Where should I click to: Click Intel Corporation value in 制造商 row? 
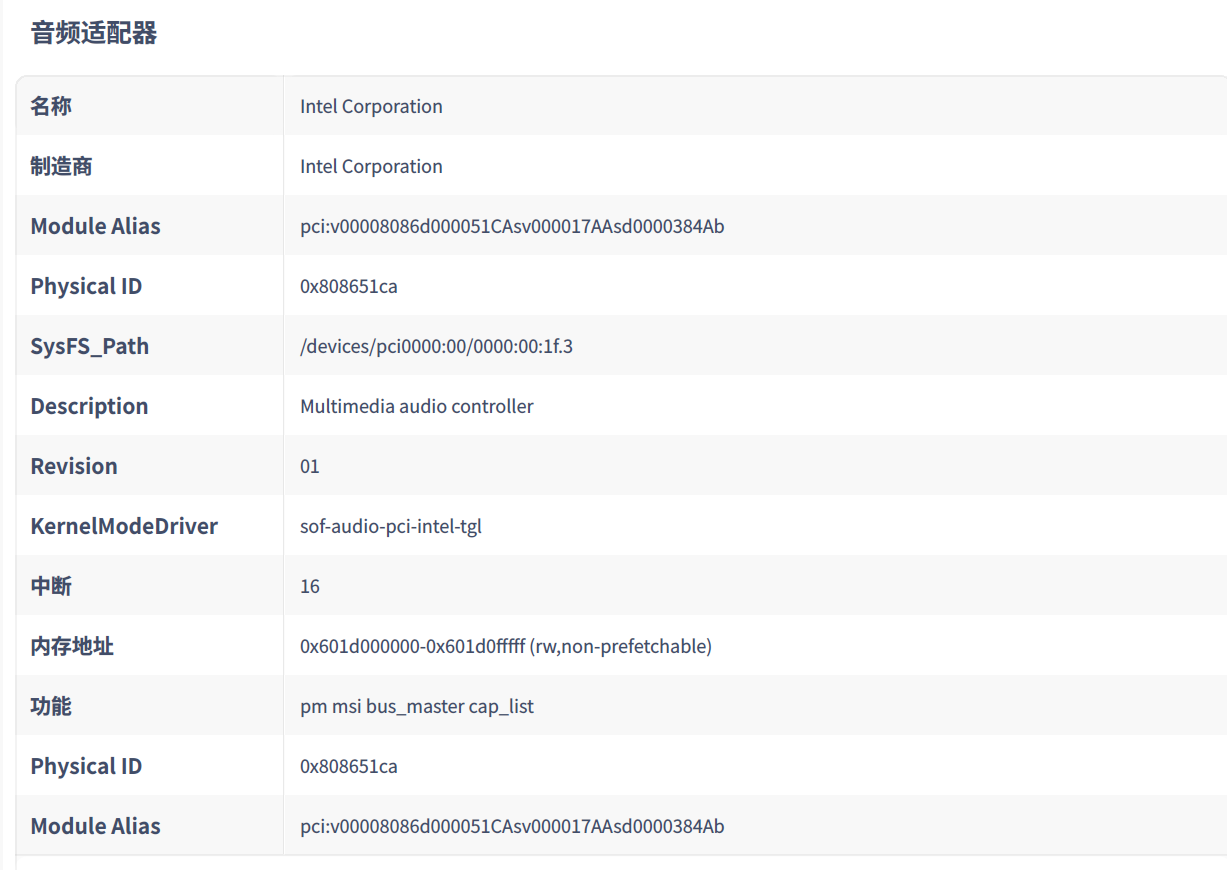pyautogui.click(x=371, y=166)
